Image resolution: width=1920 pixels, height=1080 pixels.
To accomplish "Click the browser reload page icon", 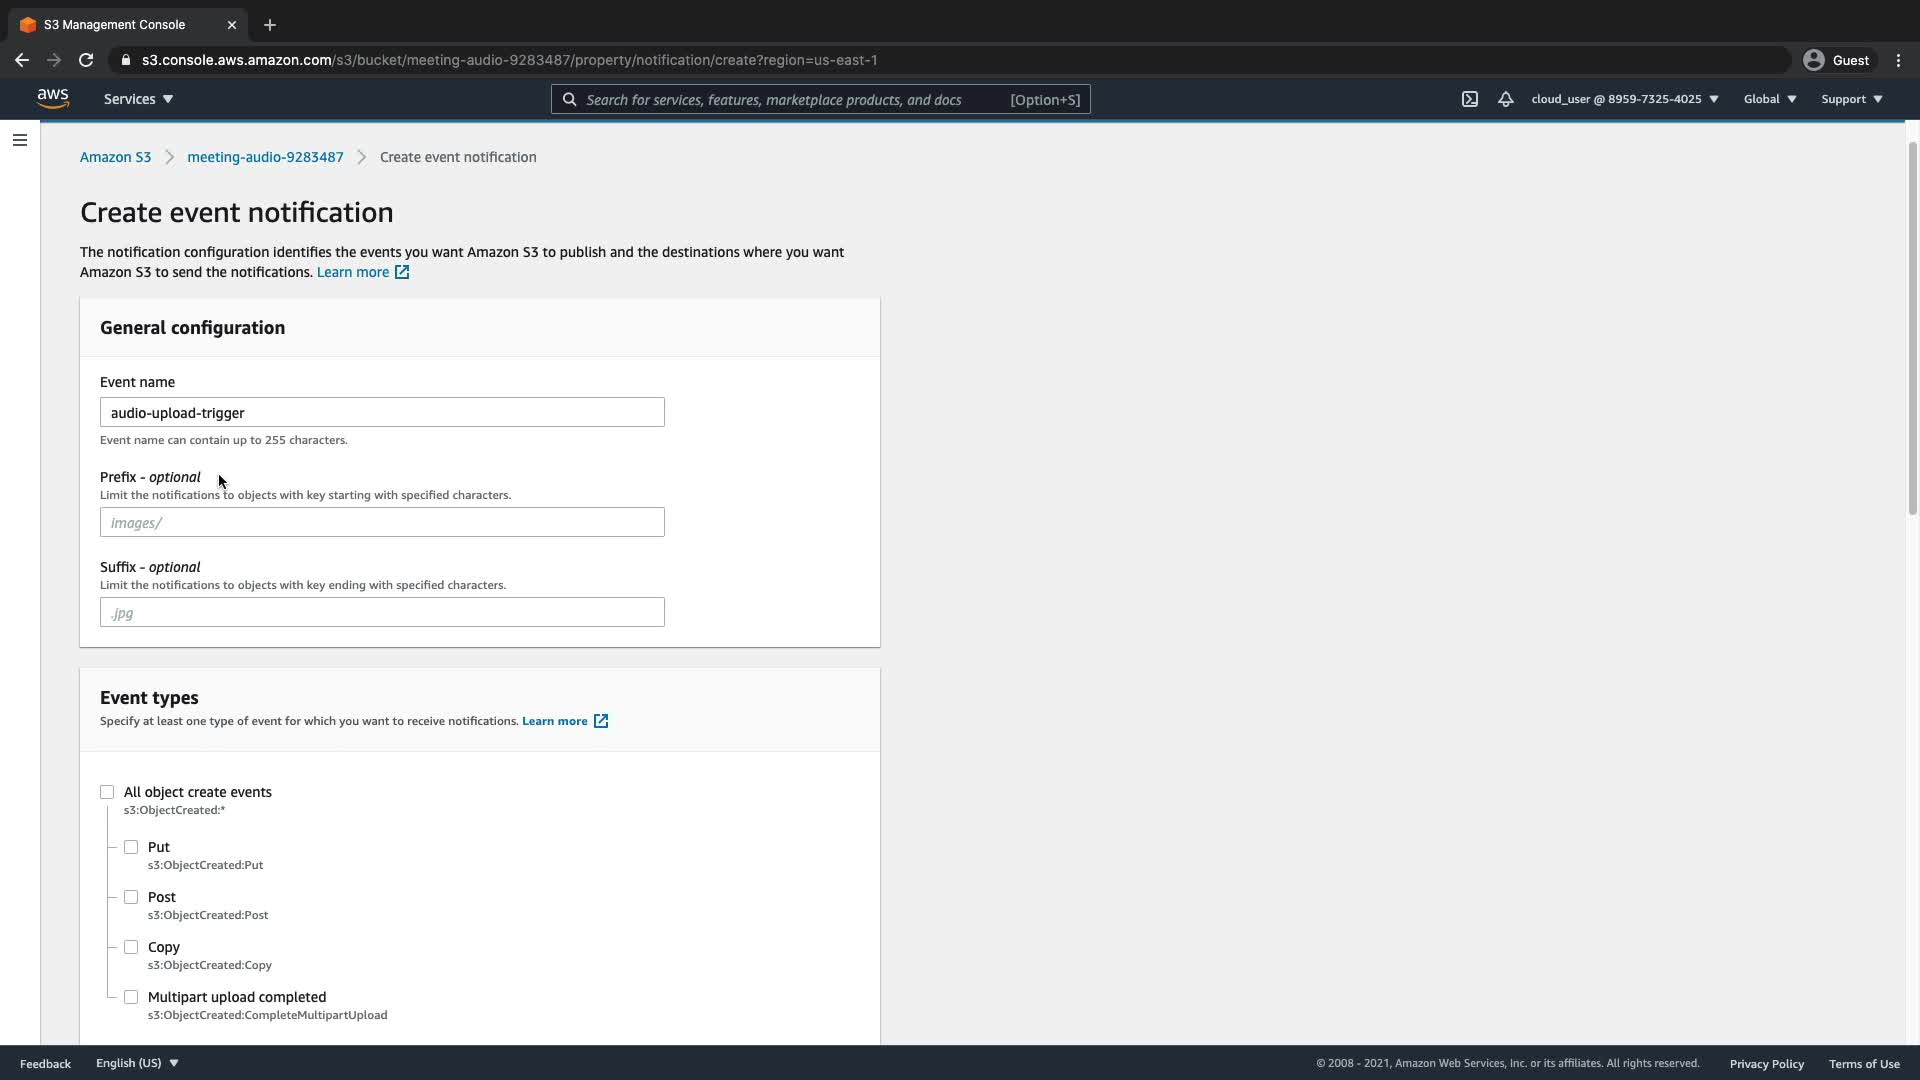I will [x=86, y=60].
